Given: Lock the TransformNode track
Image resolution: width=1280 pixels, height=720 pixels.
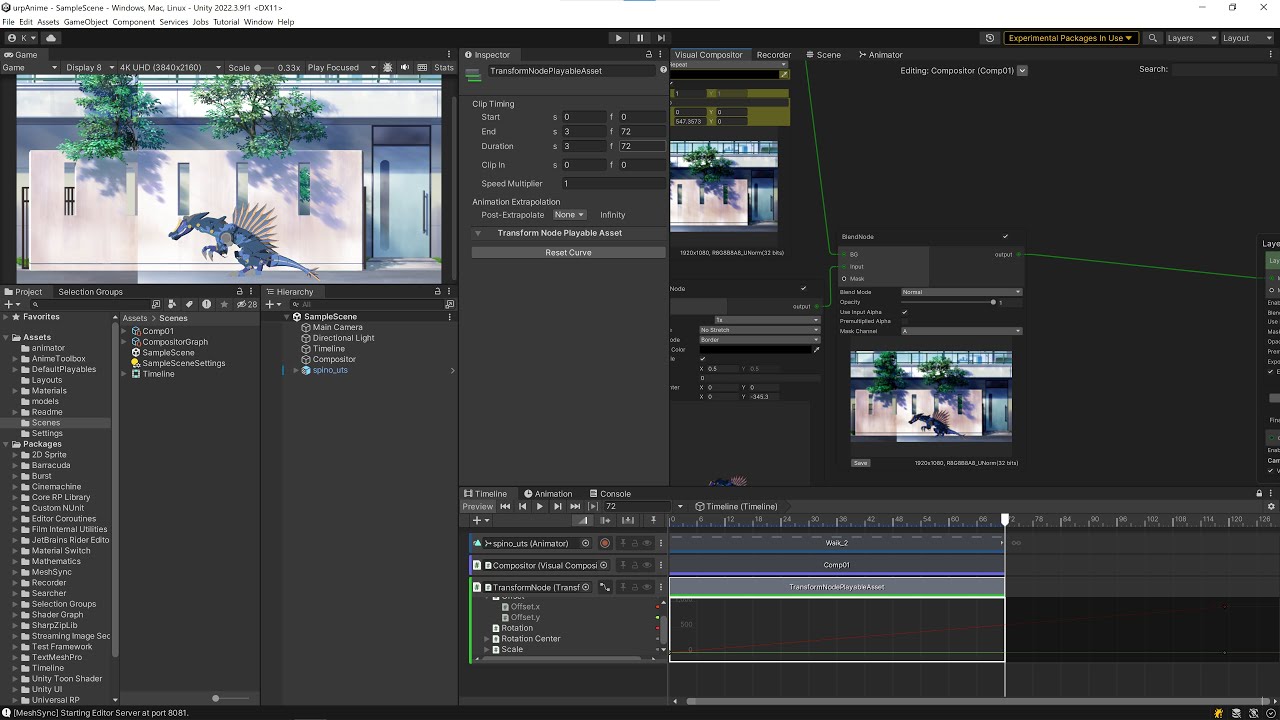Looking at the screenshot, I should coord(634,588).
